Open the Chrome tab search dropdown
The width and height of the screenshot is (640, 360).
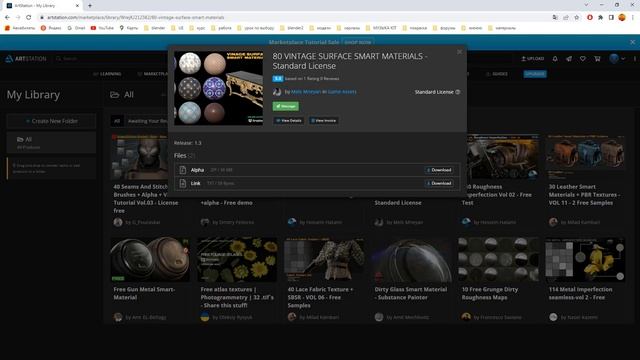click(587, 5)
